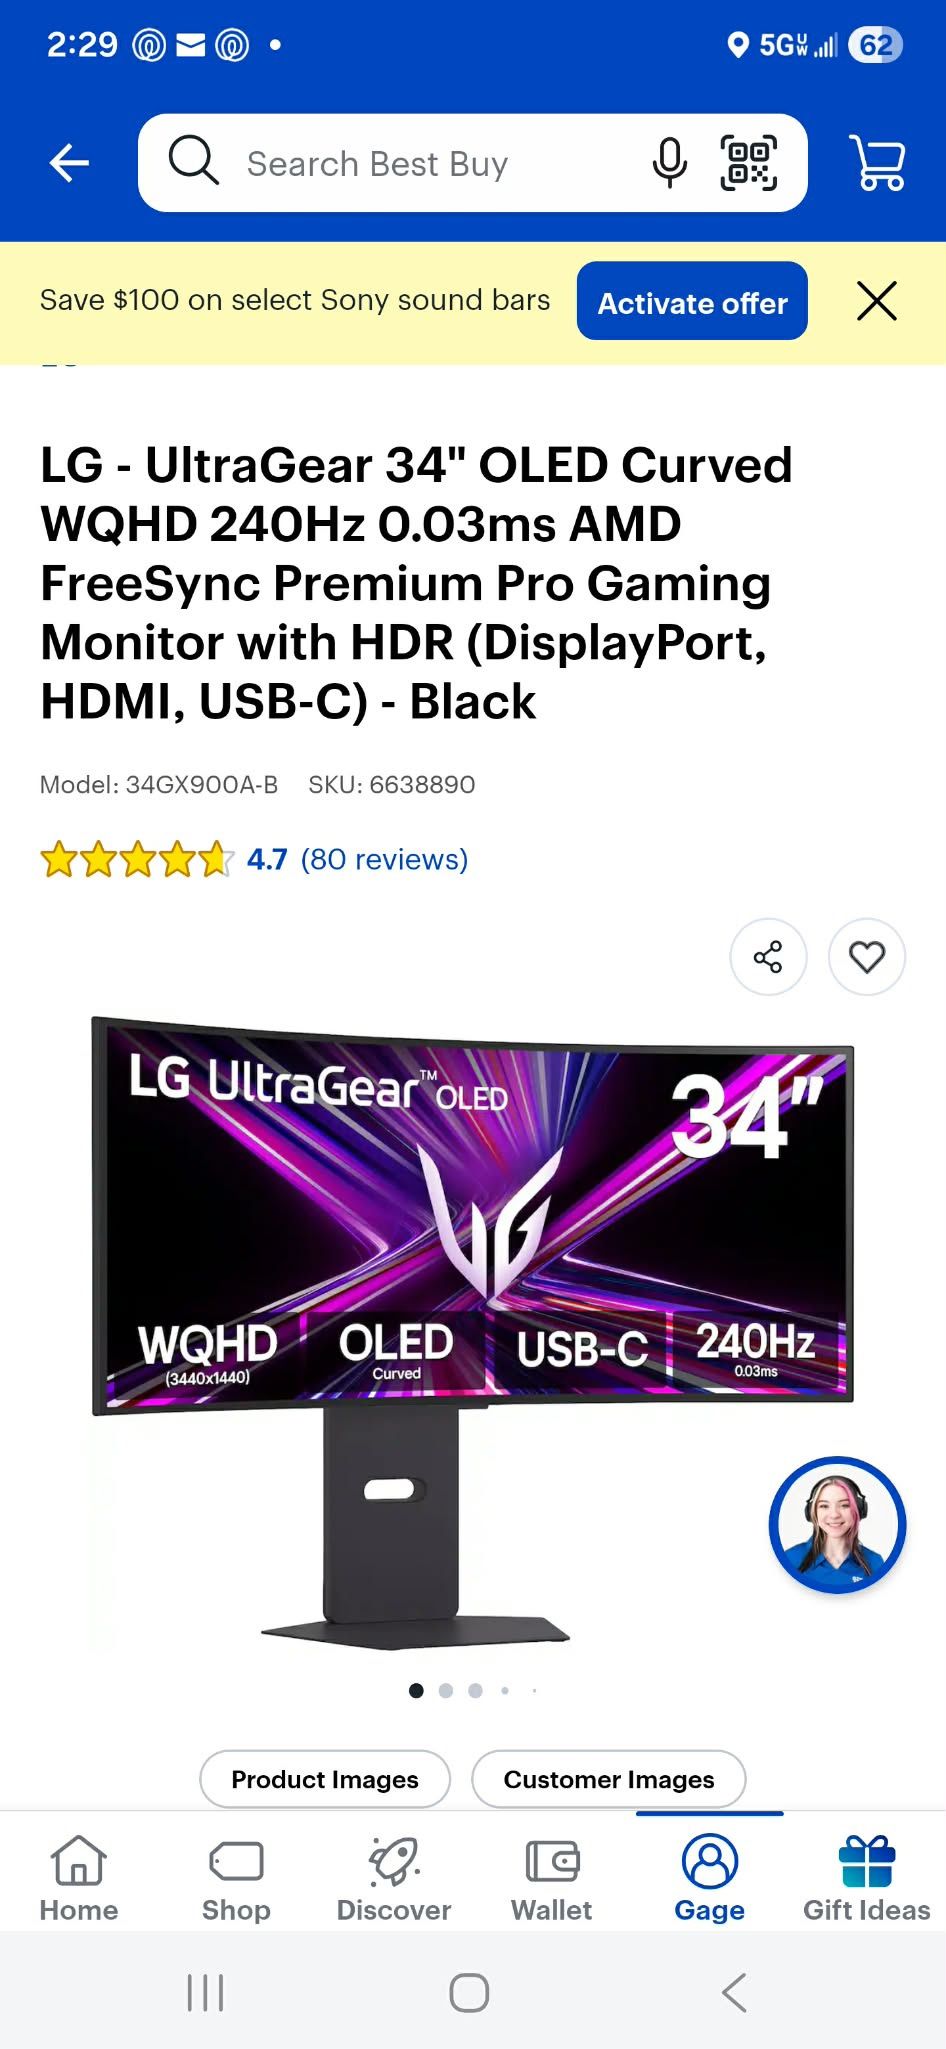Image resolution: width=946 pixels, height=2049 pixels.
Task: Open the shopping cart
Action: tap(878, 163)
